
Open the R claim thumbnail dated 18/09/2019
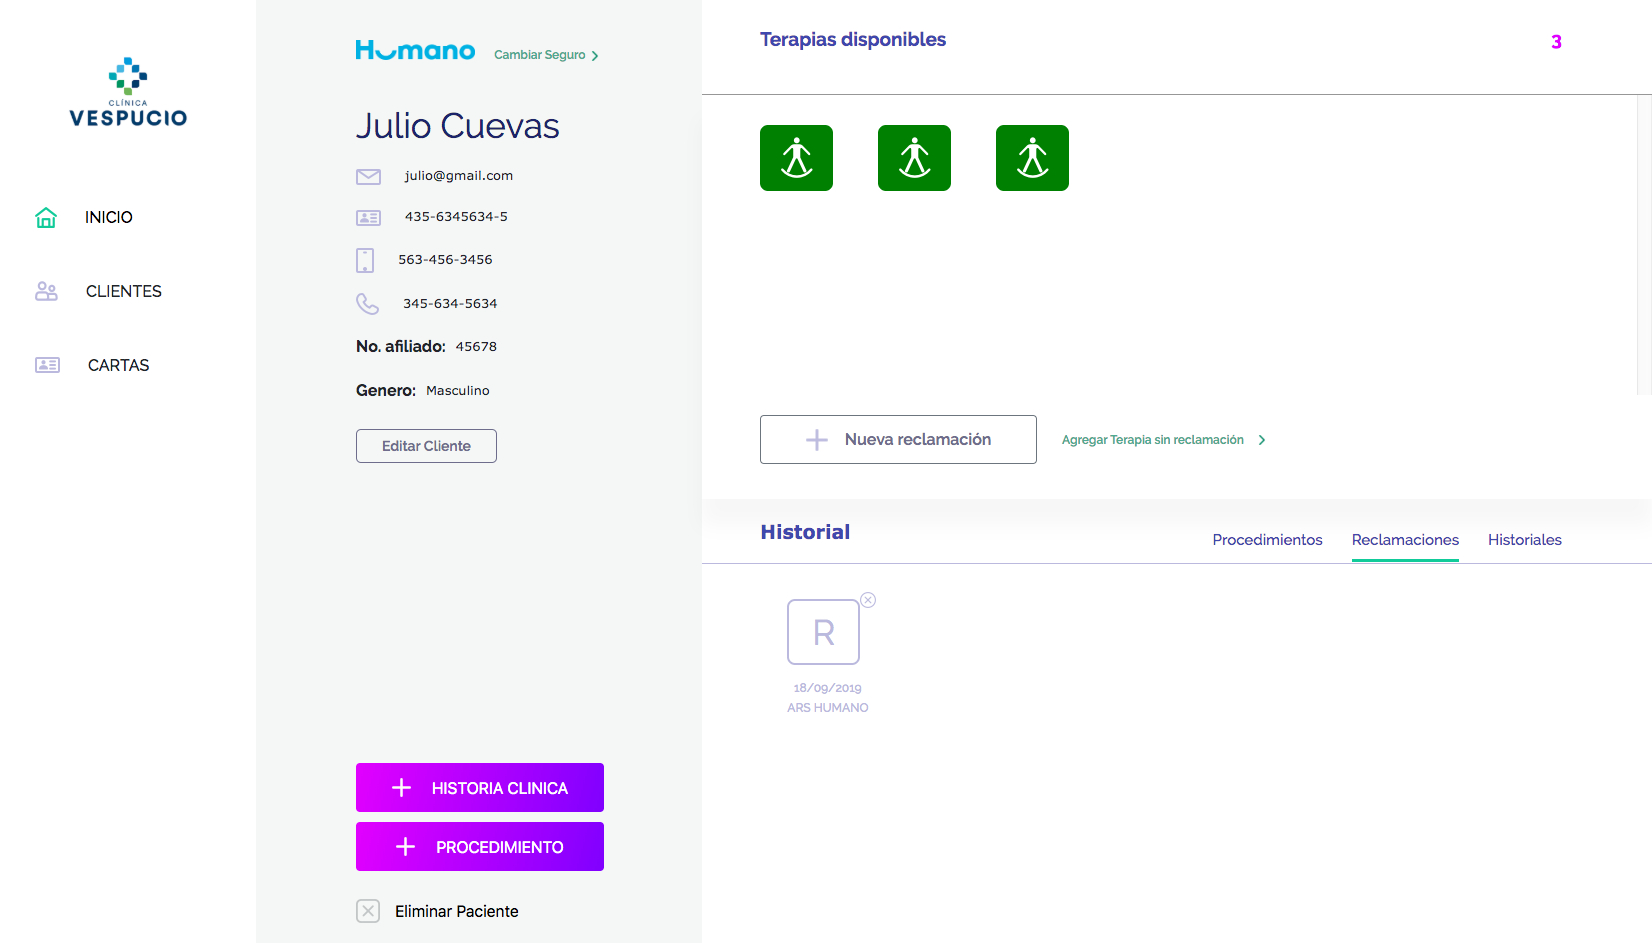pyautogui.click(x=823, y=632)
